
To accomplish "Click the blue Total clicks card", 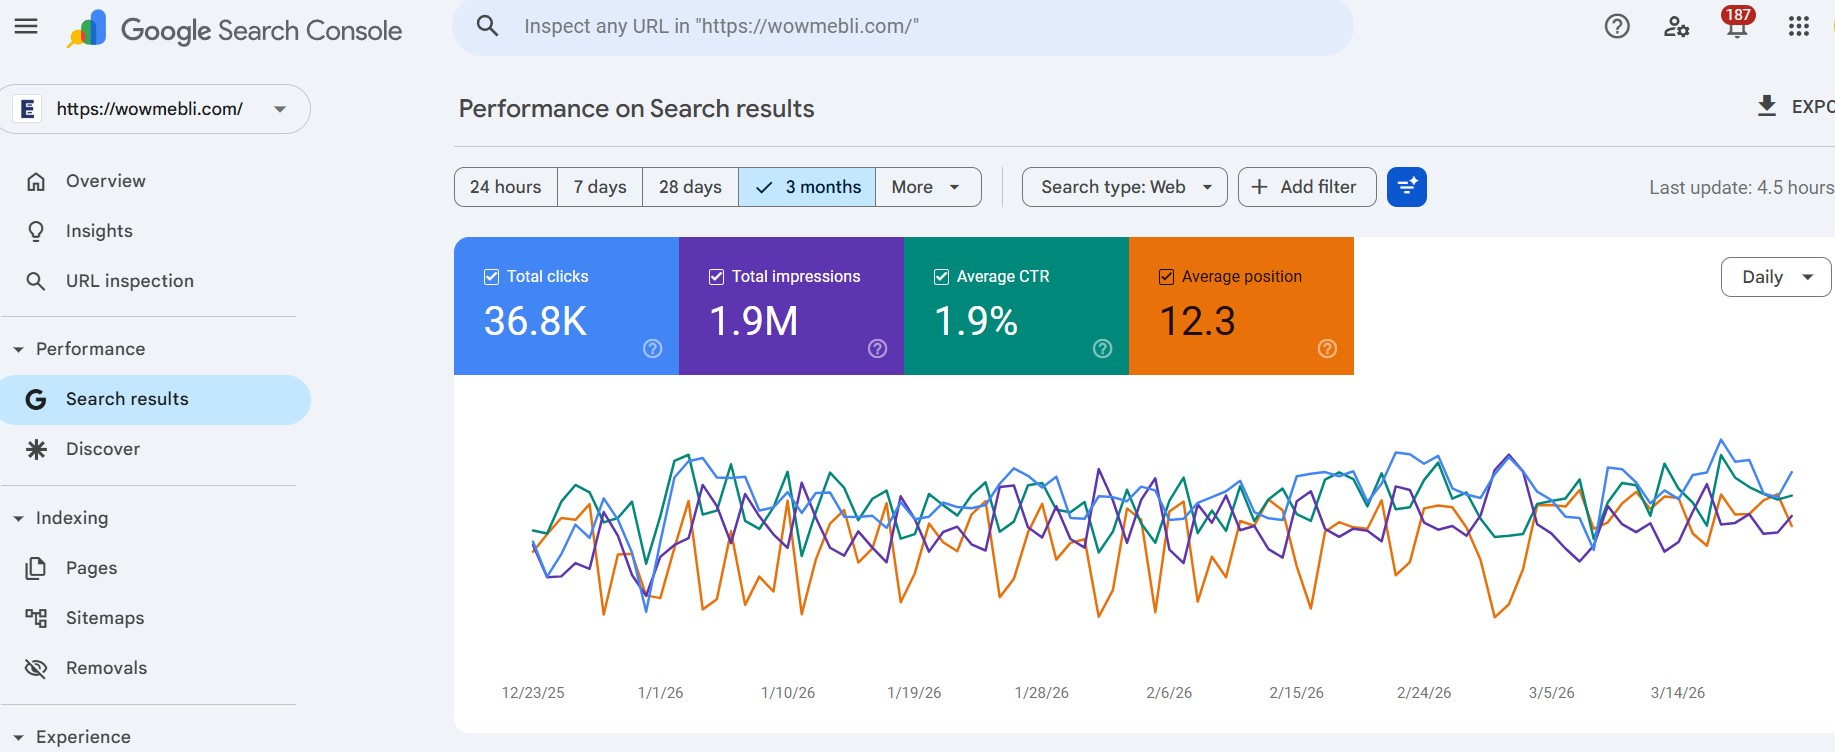I will [x=566, y=306].
